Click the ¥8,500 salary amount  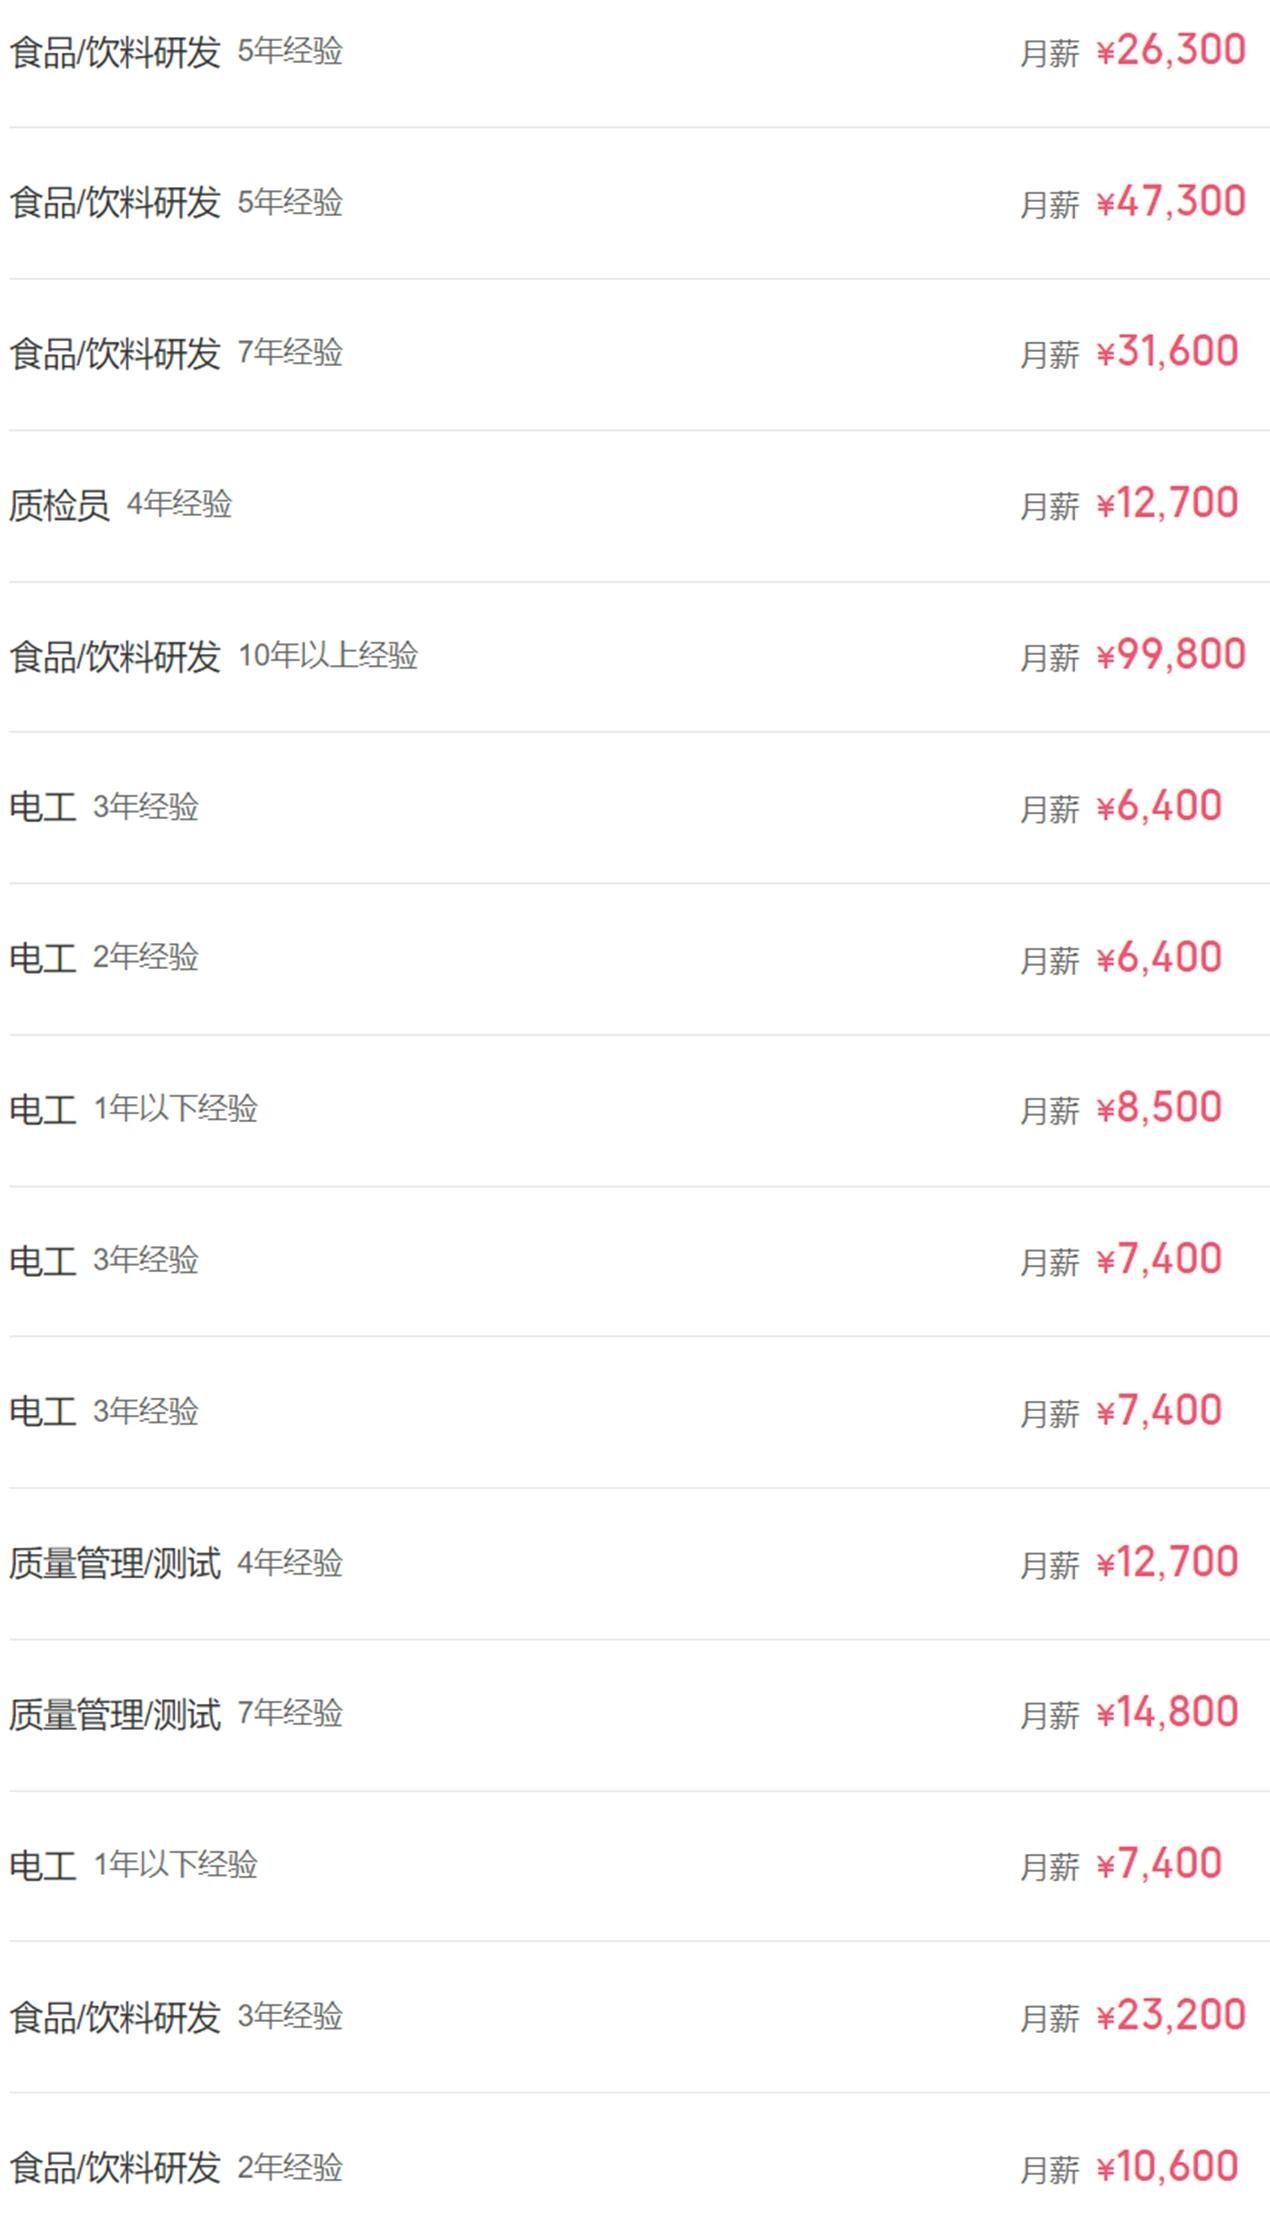point(1159,1108)
